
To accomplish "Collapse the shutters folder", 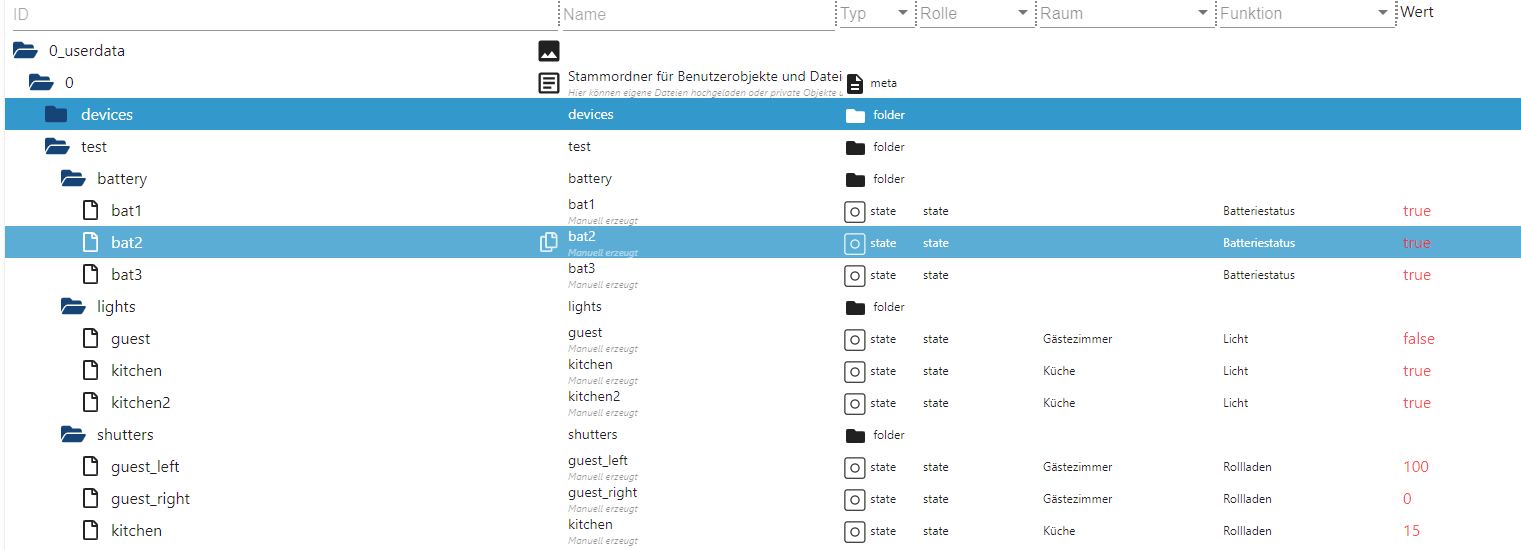I will (73, 435).
